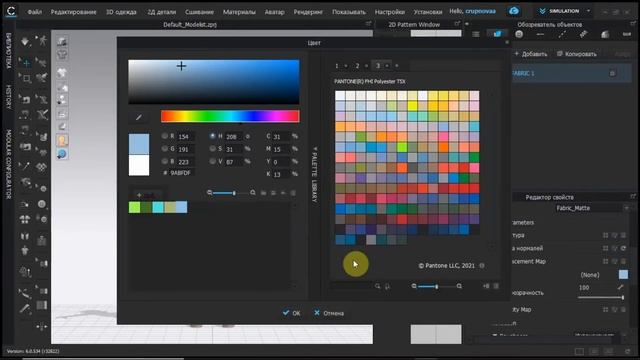The image size is (640, 360).
Task: Select the S saturation radio button
Action: [212, 149]
